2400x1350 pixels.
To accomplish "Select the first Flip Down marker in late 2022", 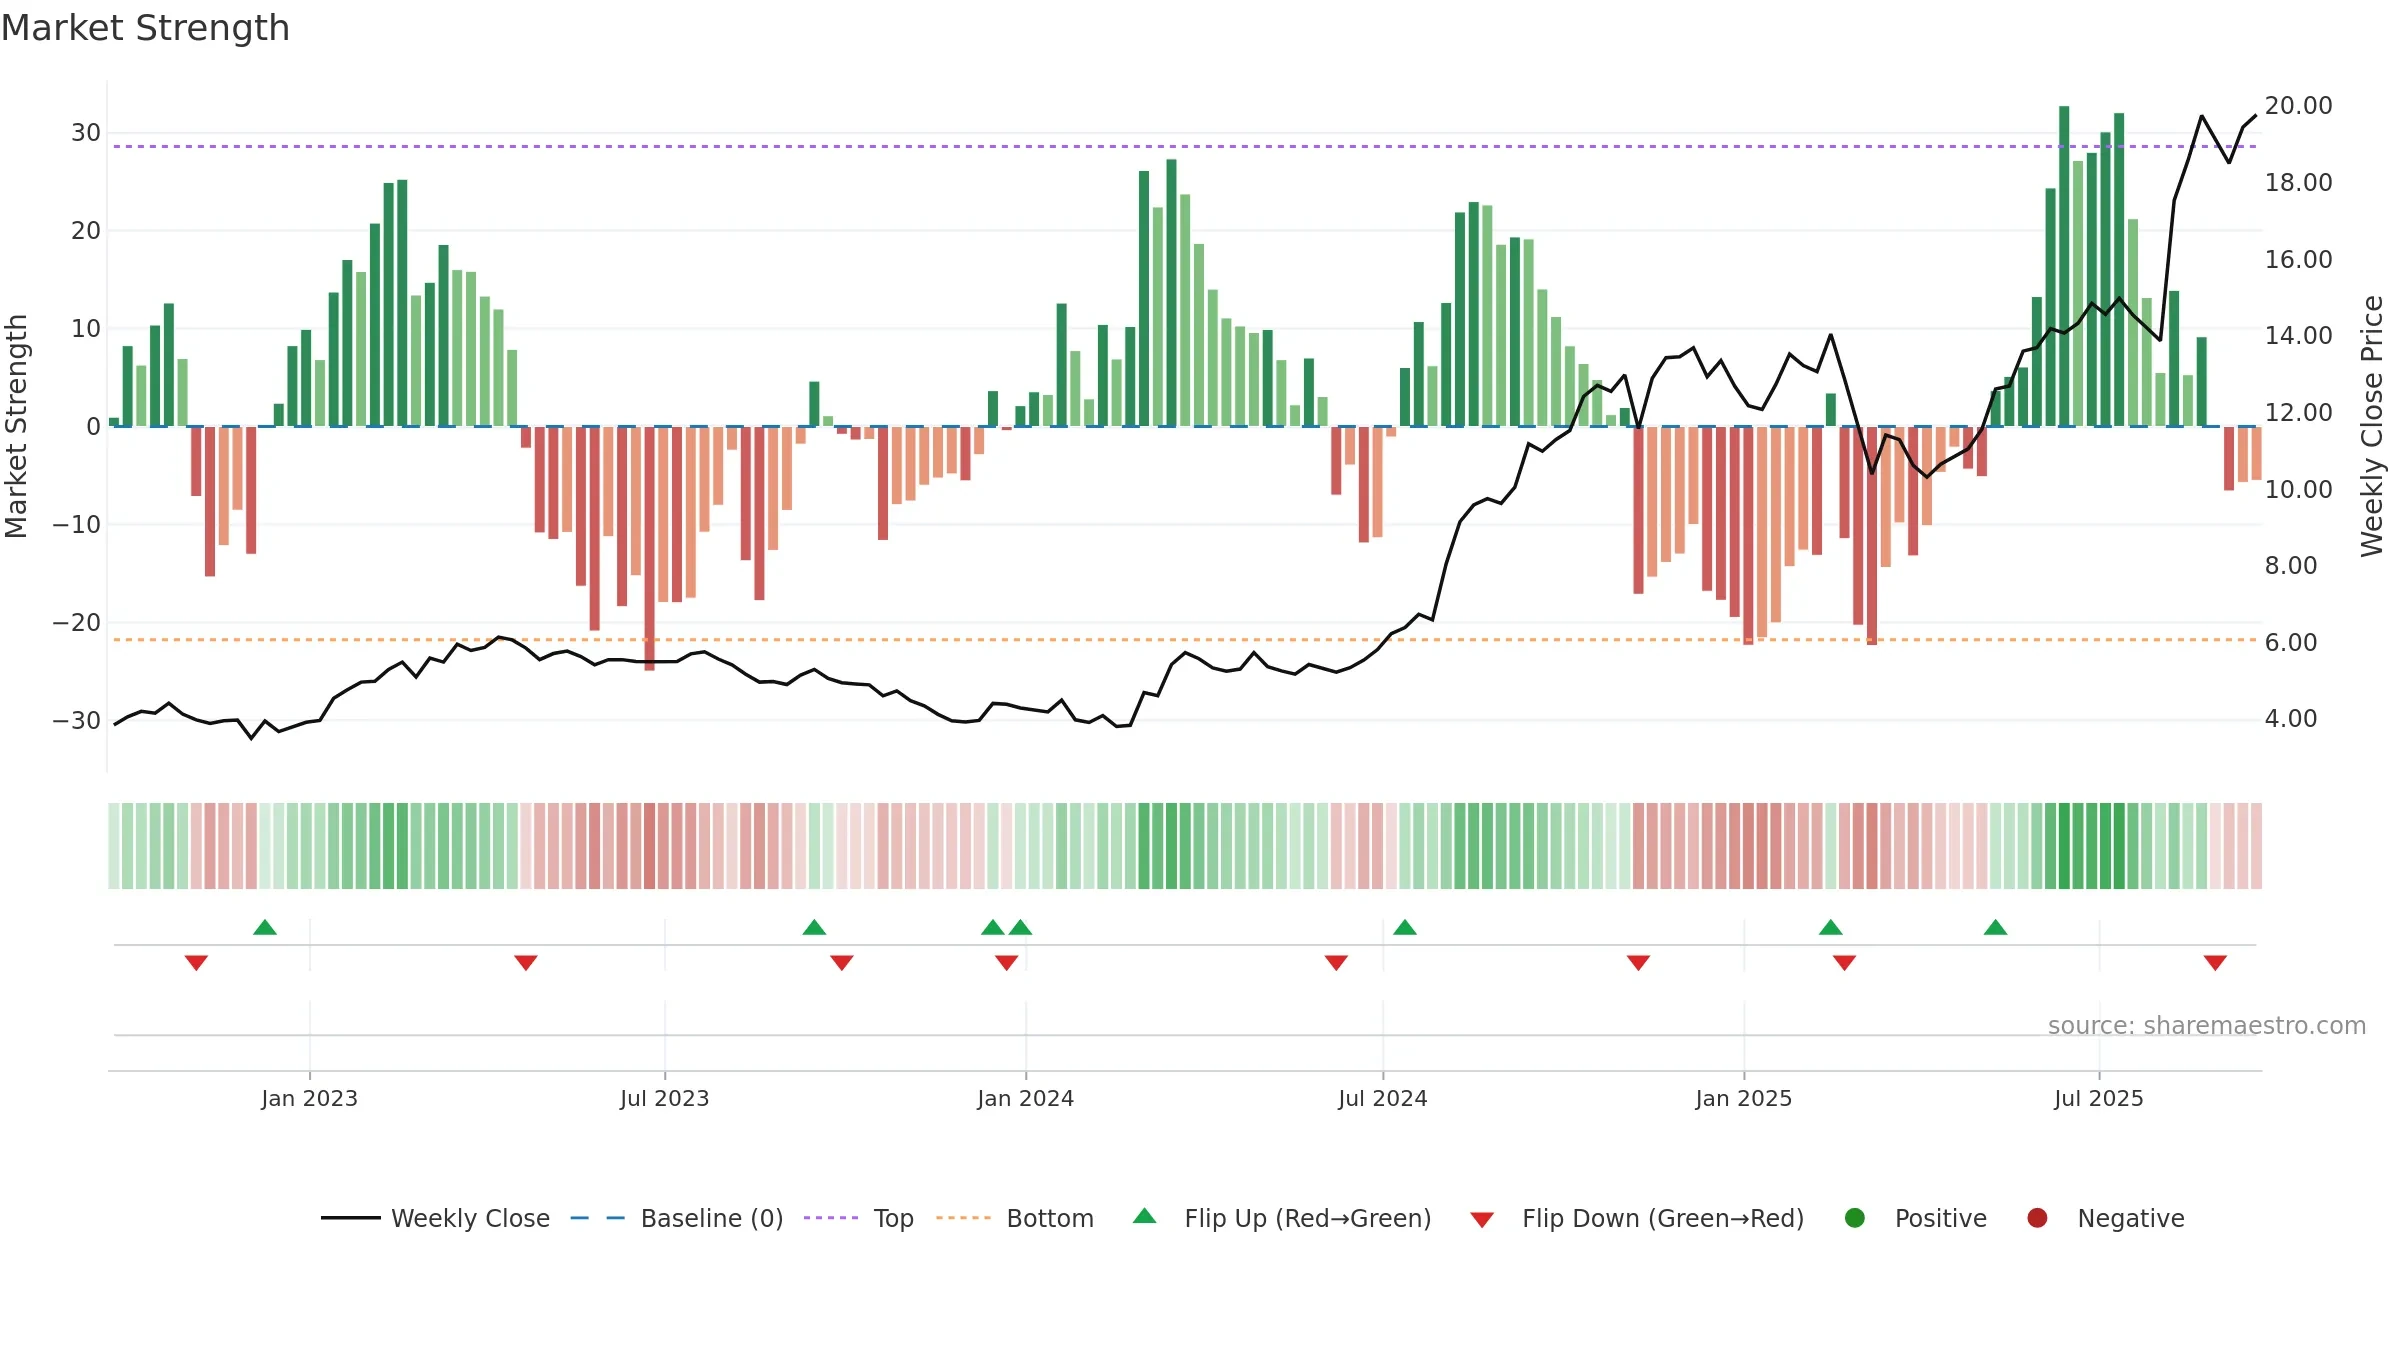I will pyautogui.click(x=196, y=963).
